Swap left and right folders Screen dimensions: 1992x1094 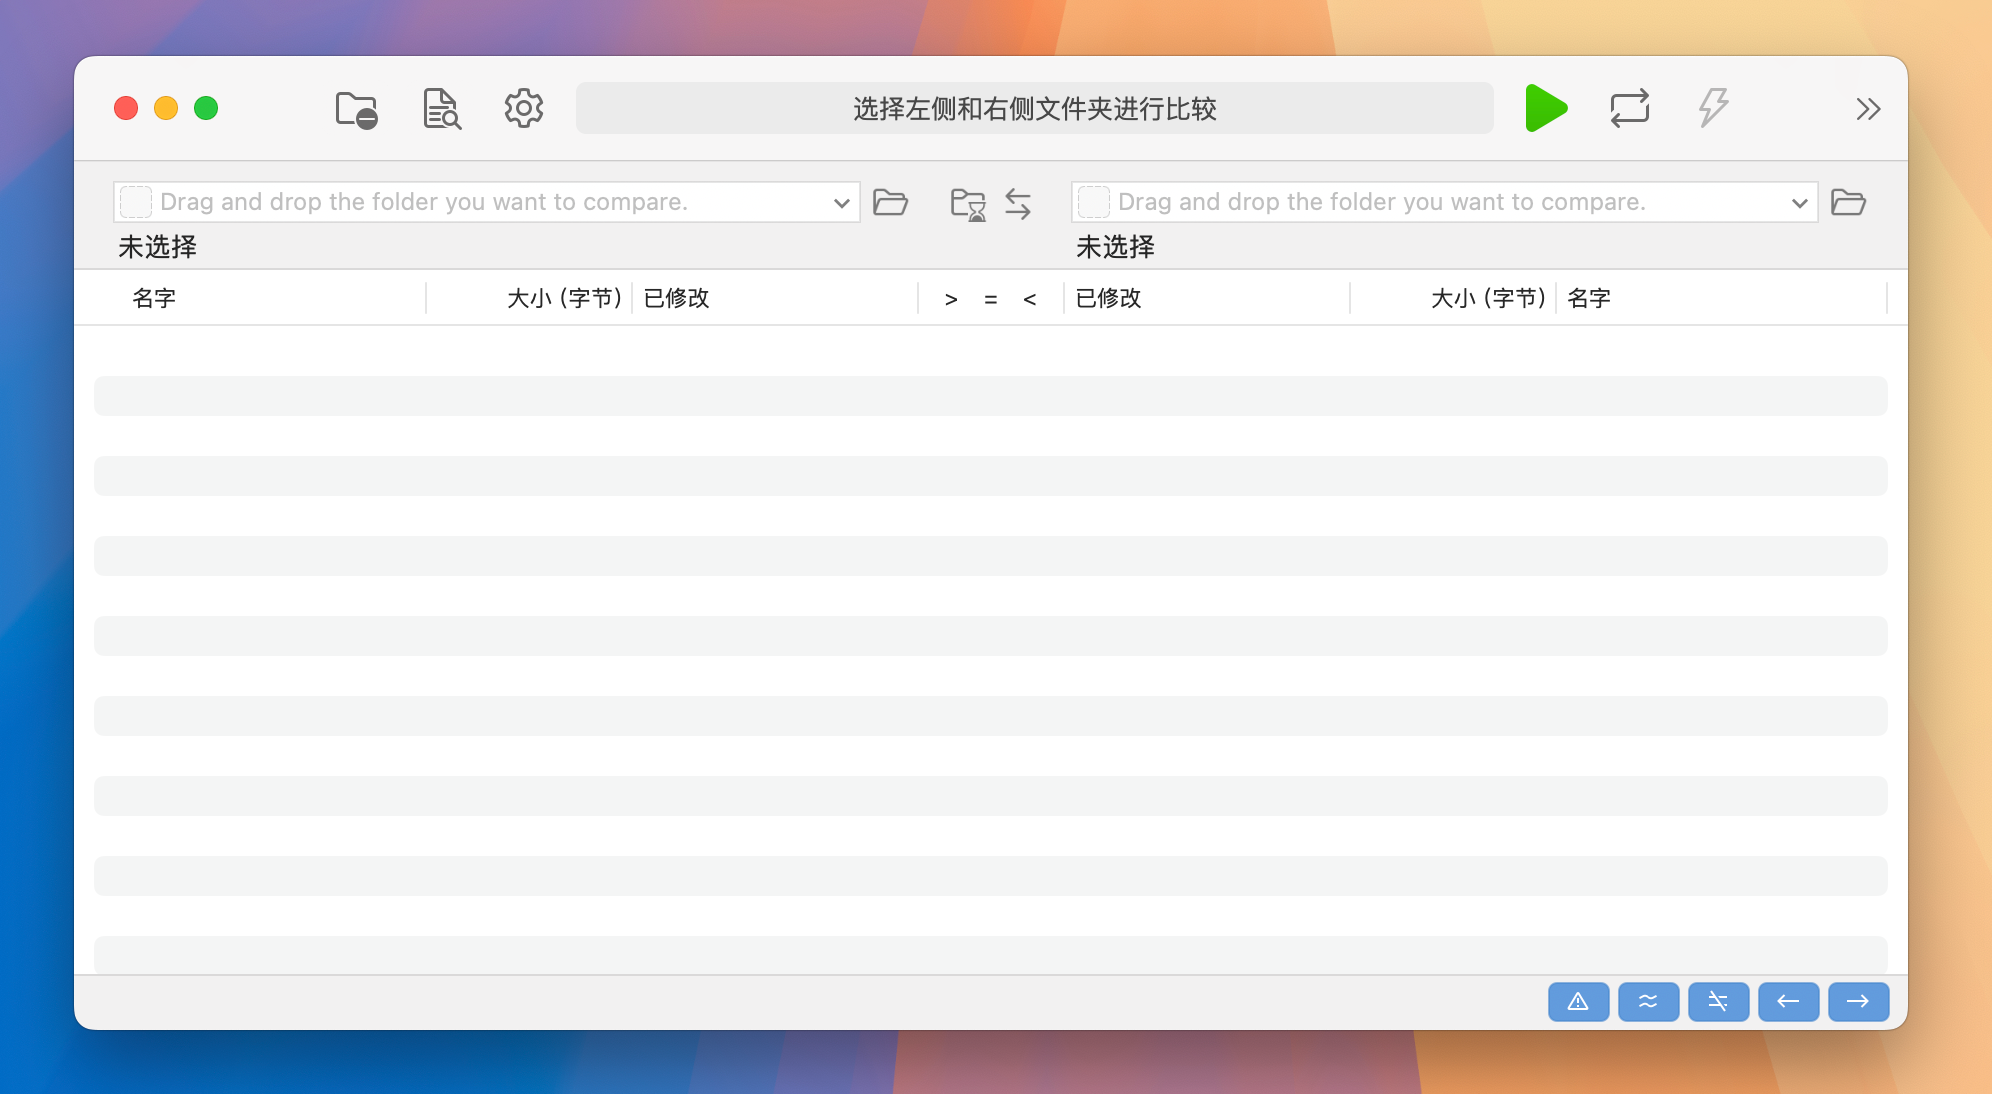(x=1018, y=204)
